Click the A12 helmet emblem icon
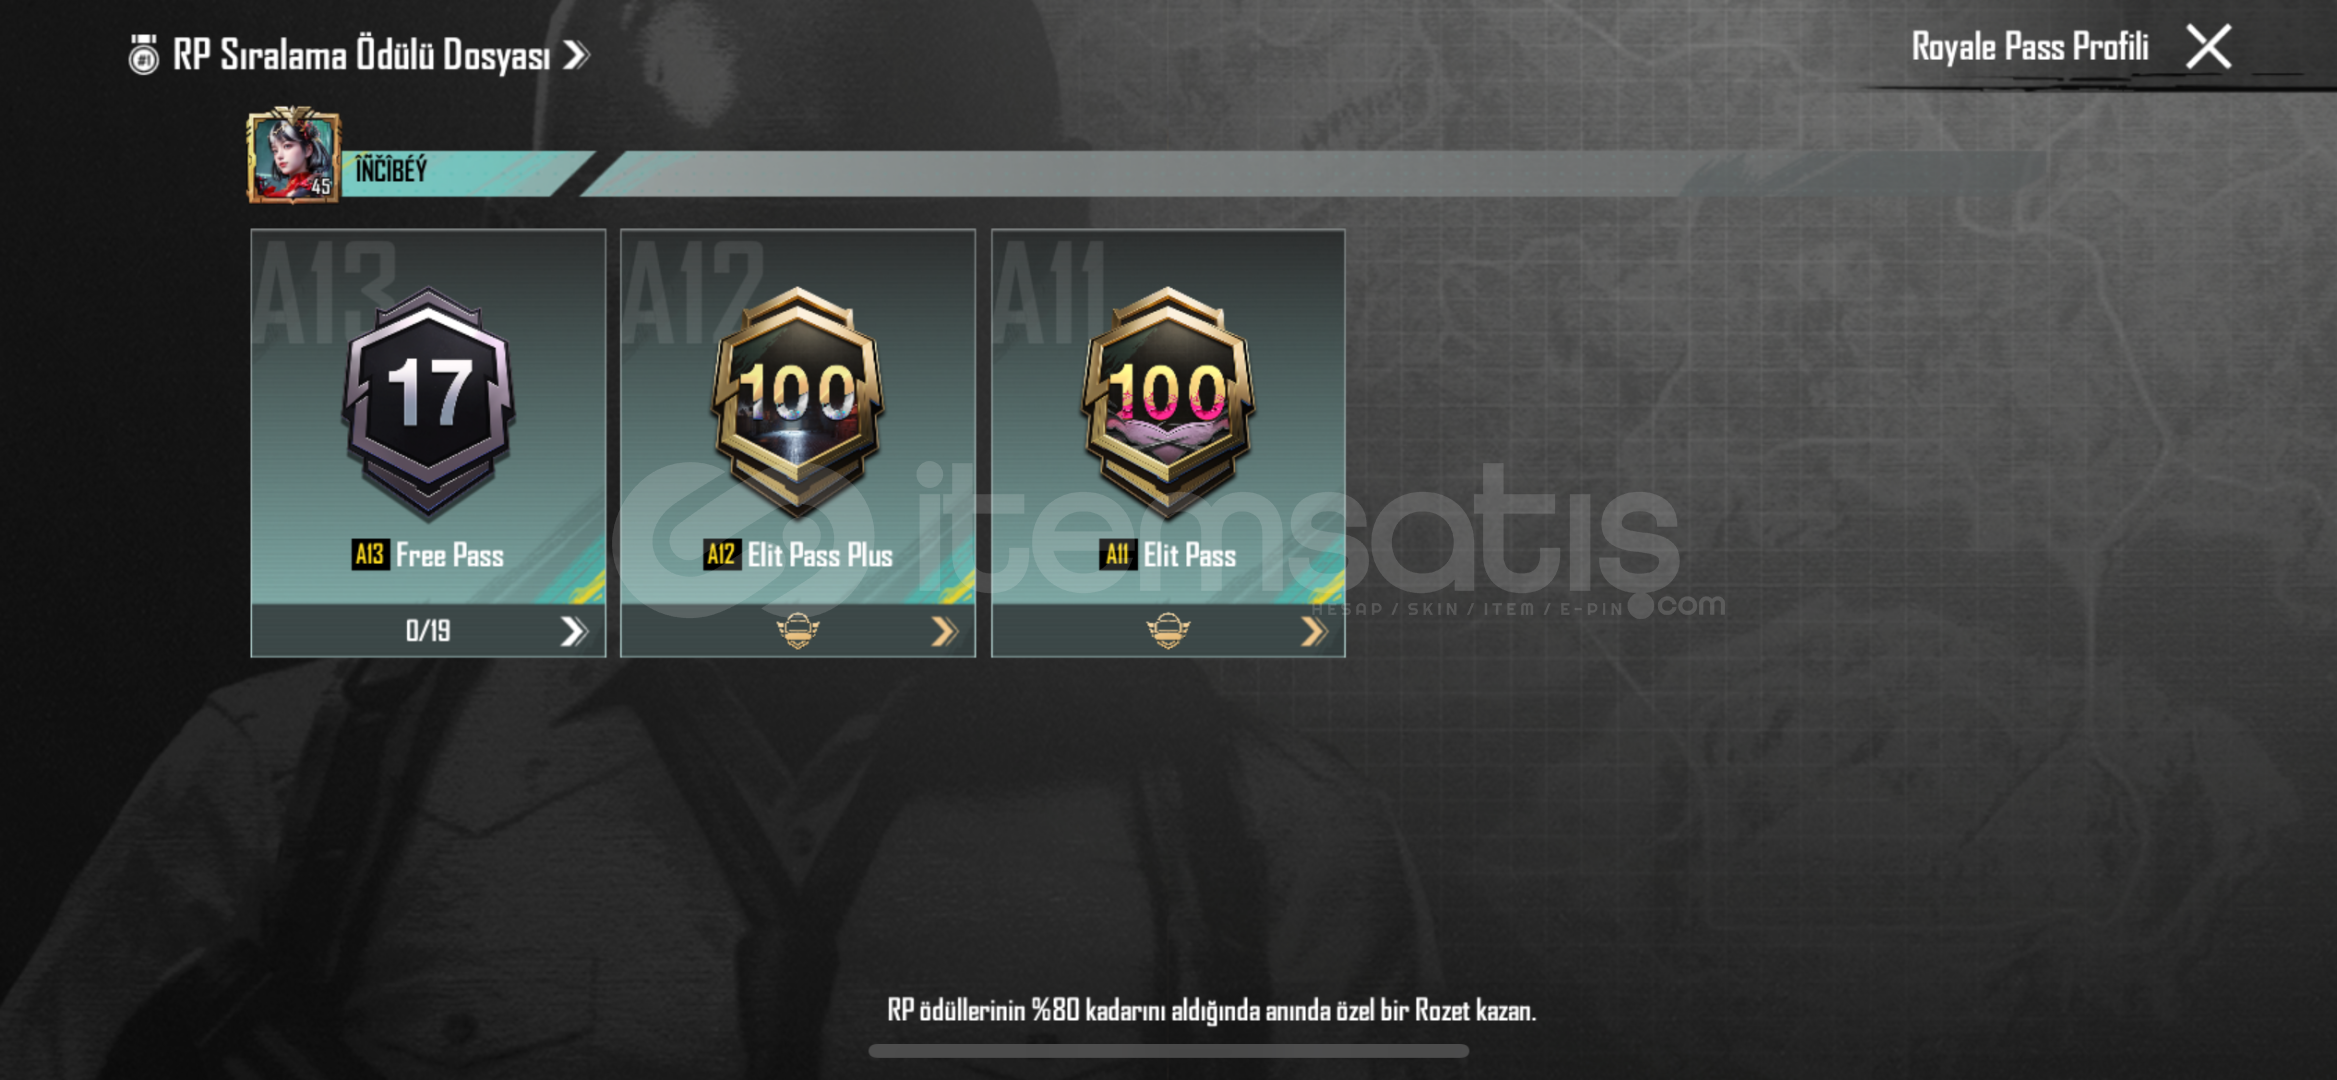Image resolution: width=2337 pixels, height=1080 pixels. pos(797,631)
